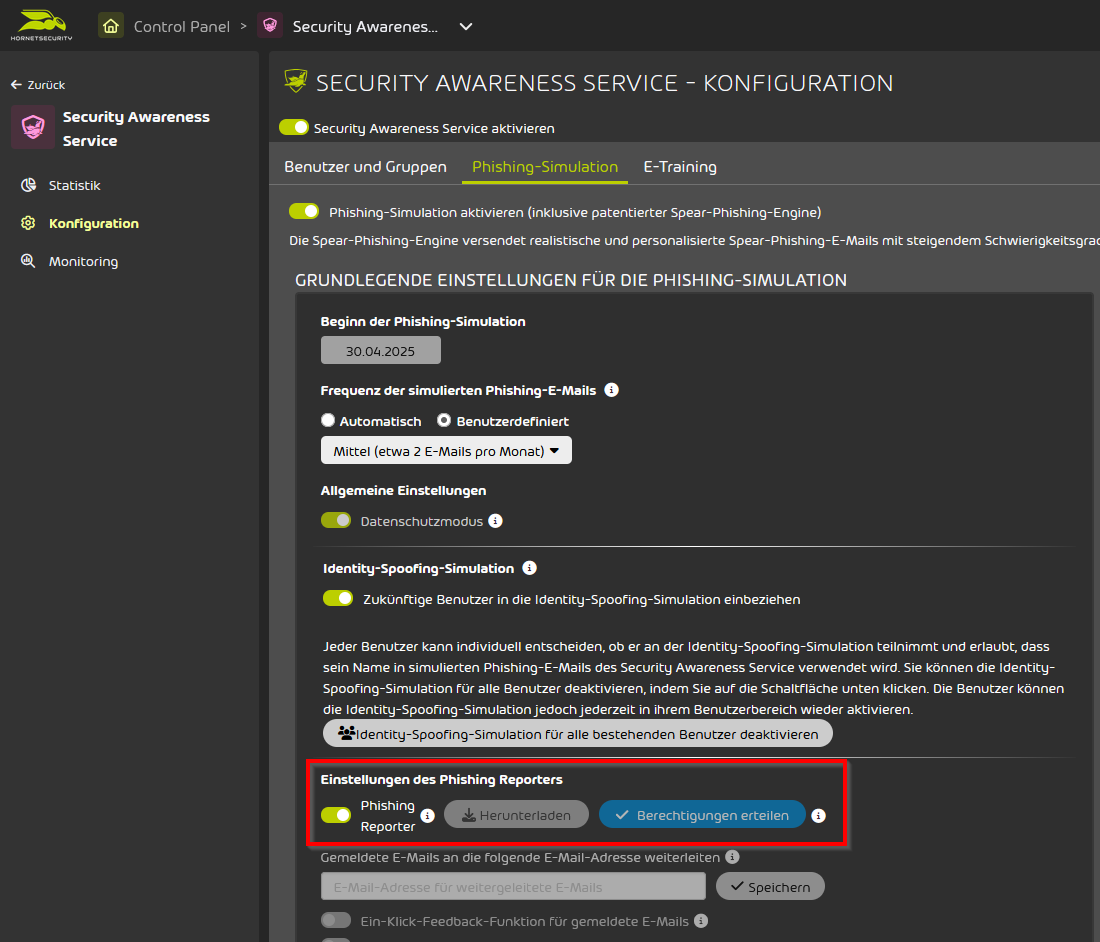
Task: Show info for Datenschutzmodus
Action: click(x=495, y=521)
